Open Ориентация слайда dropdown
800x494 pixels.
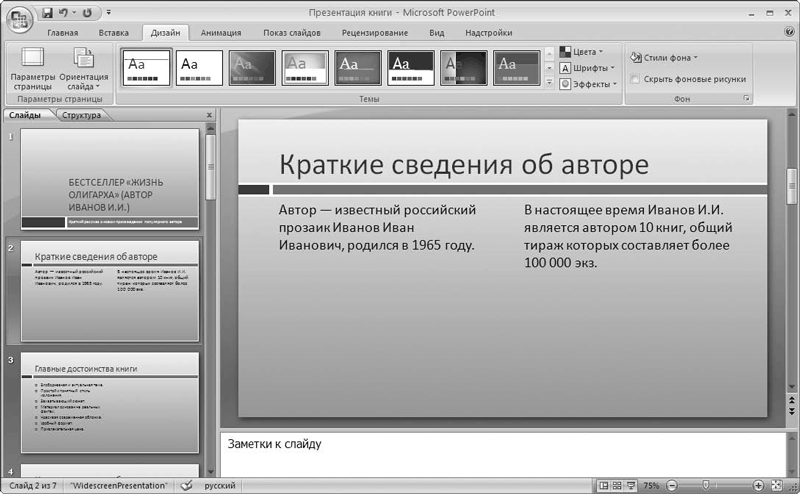pos(84,68)
